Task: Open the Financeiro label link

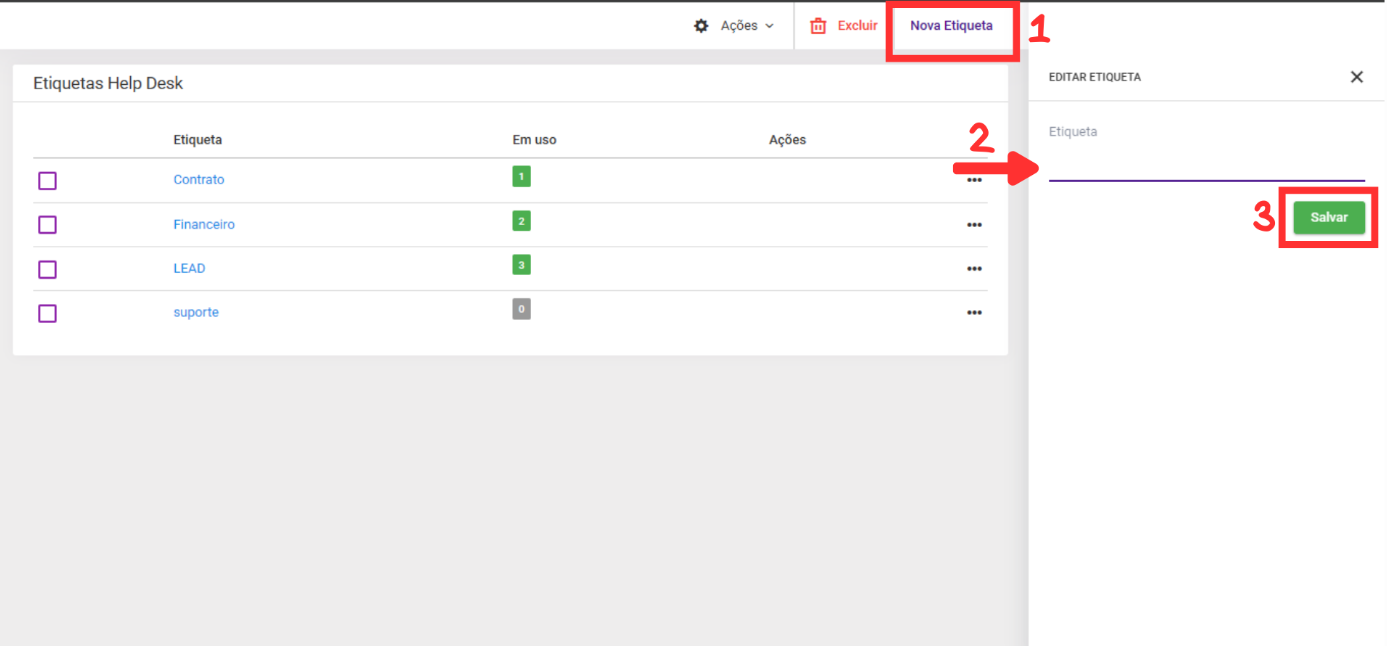Action: [x=204, y=225]
